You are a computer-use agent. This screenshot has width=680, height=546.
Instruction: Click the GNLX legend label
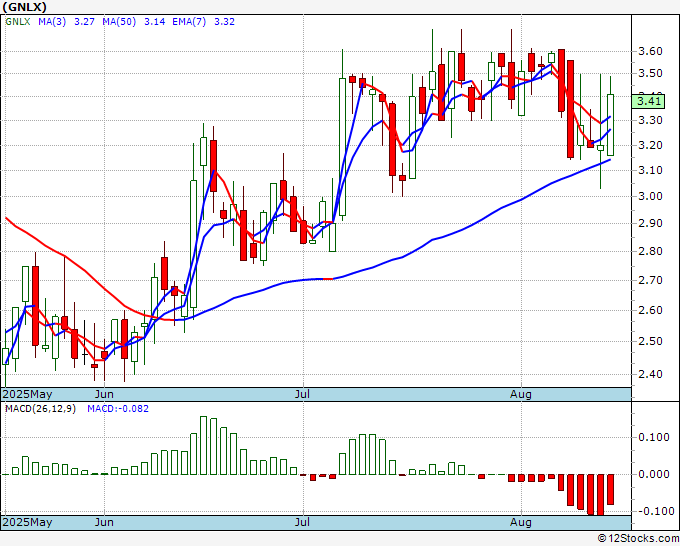click(17, 22)
